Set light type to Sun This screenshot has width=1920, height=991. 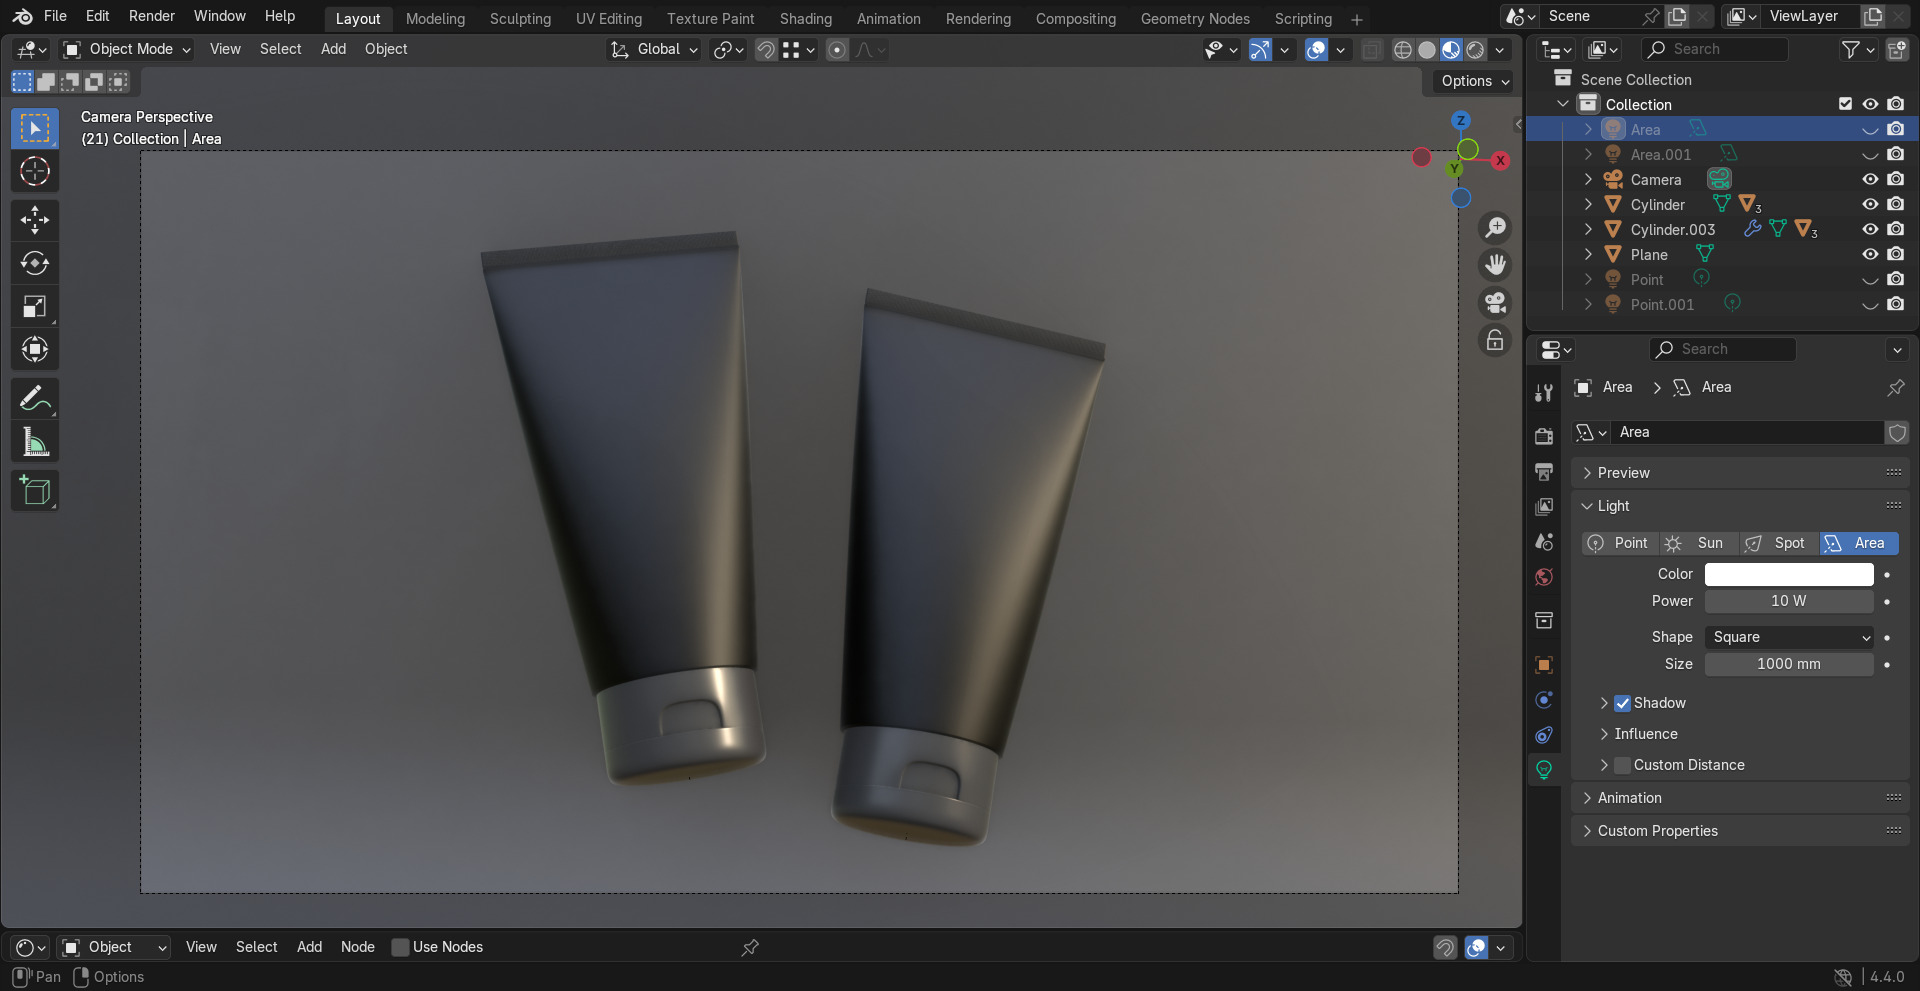pos(1699,543)
